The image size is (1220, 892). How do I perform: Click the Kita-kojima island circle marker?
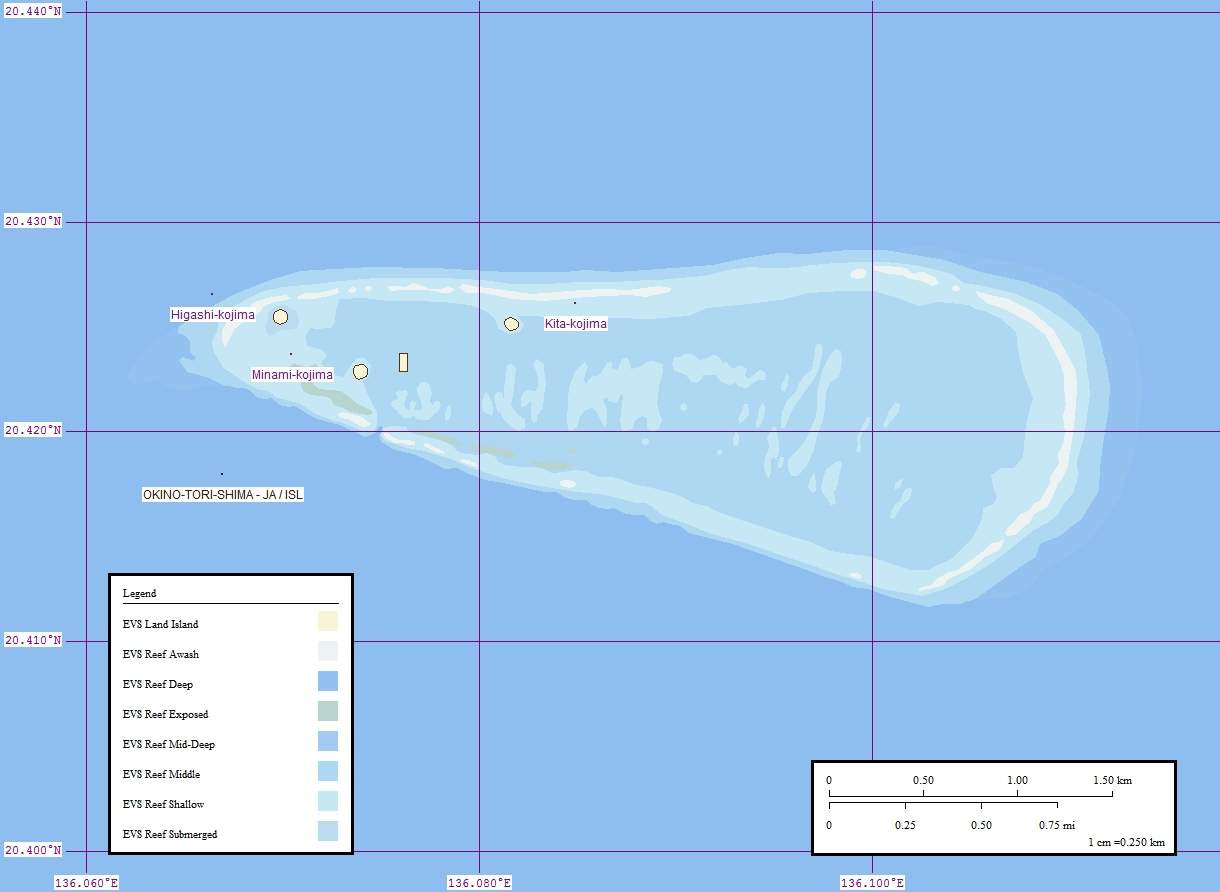click(511, 324)
